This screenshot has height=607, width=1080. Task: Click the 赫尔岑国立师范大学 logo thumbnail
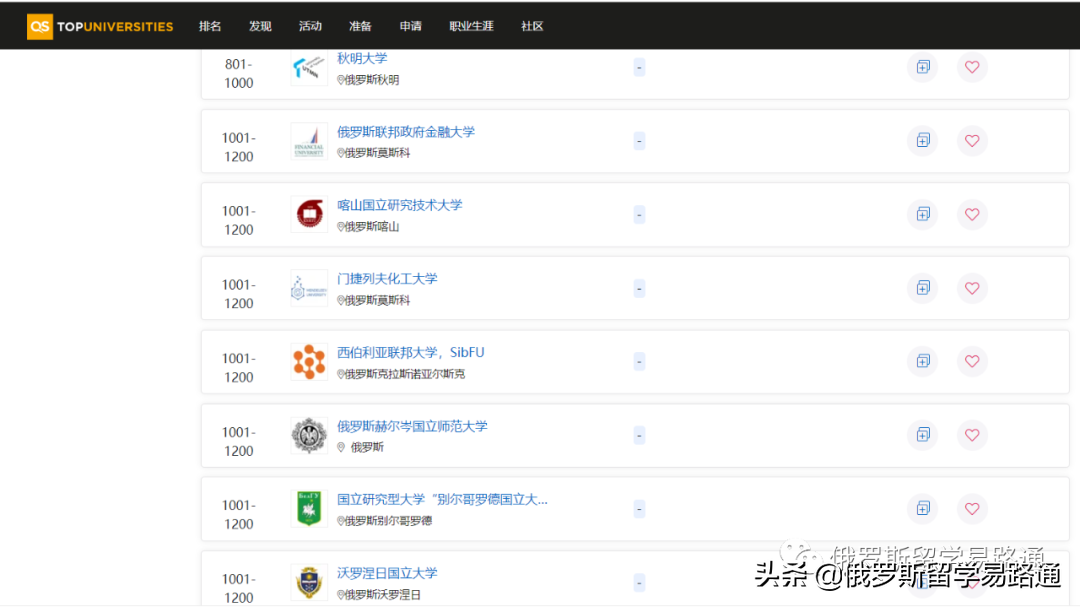[x=309, y=435]
